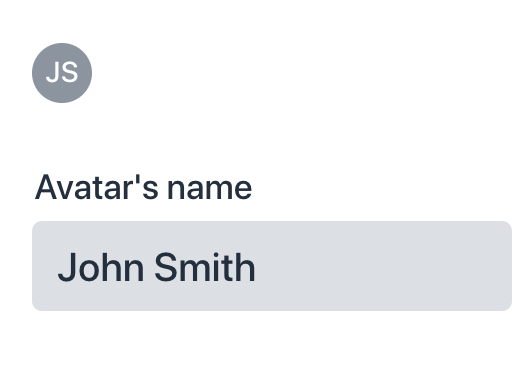Focus the Avatar's name input field
The width and height of the screenshot is (524, 381).
point(272,266)
